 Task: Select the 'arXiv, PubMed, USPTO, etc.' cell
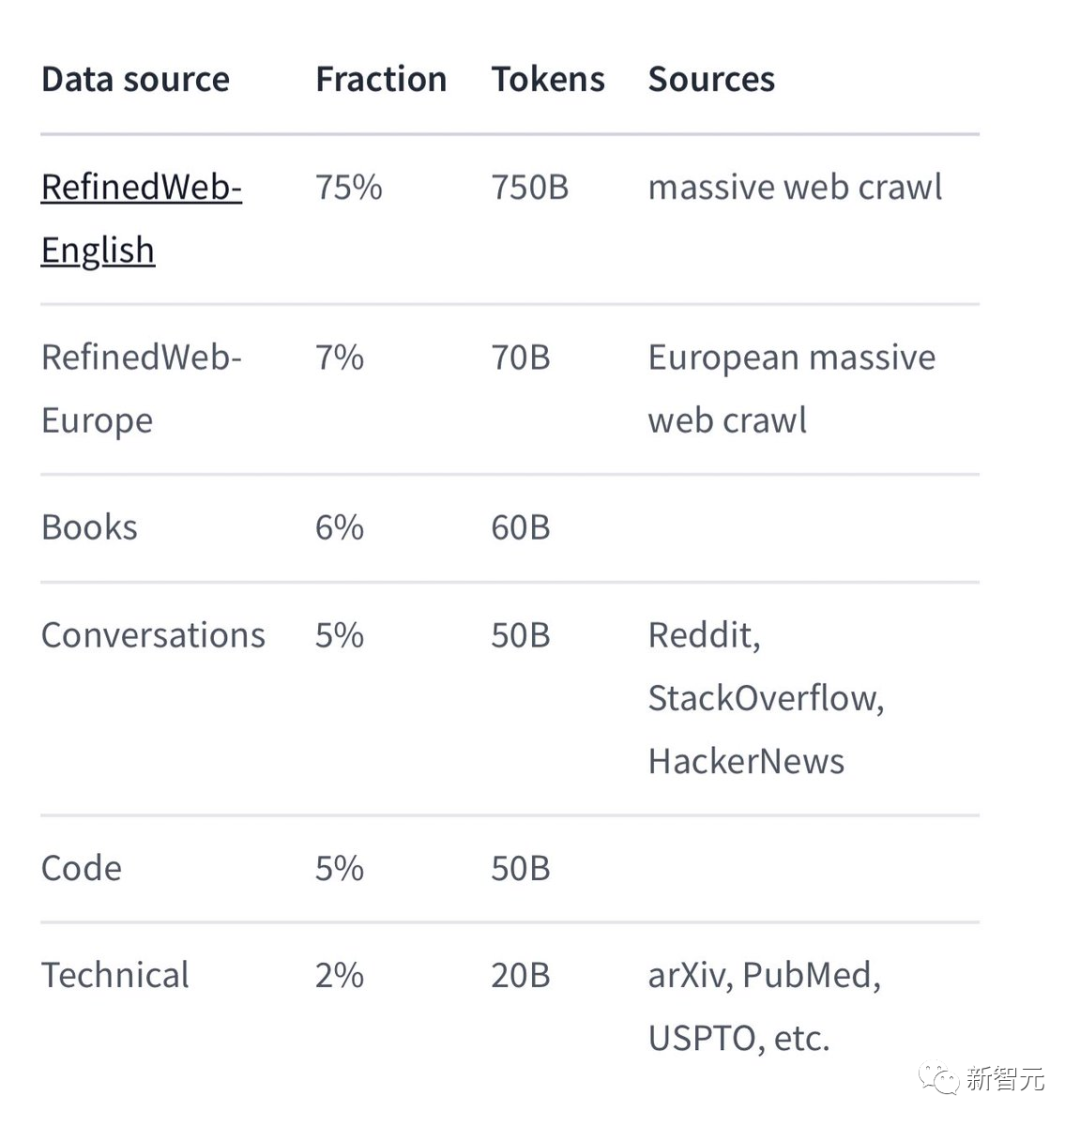click(x=764, y=1006)
